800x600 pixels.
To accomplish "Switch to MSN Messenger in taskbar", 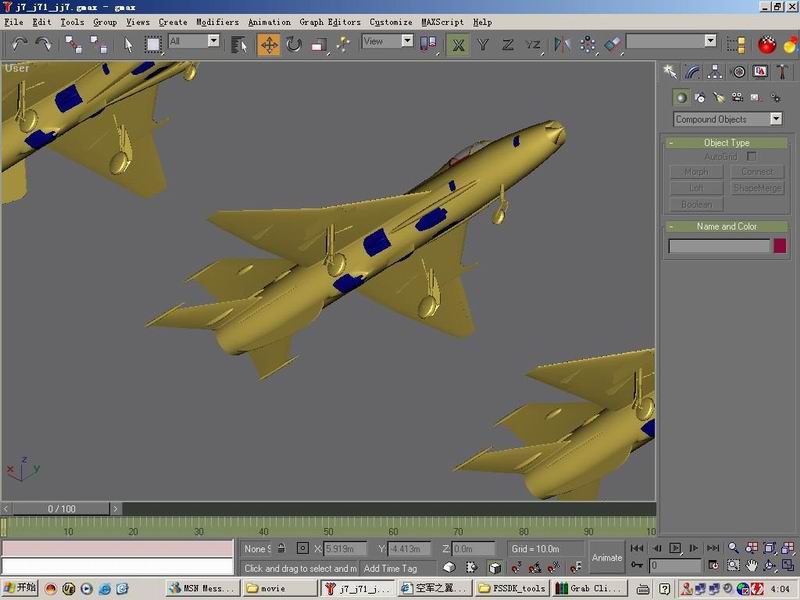I will [x=202, y=588].
